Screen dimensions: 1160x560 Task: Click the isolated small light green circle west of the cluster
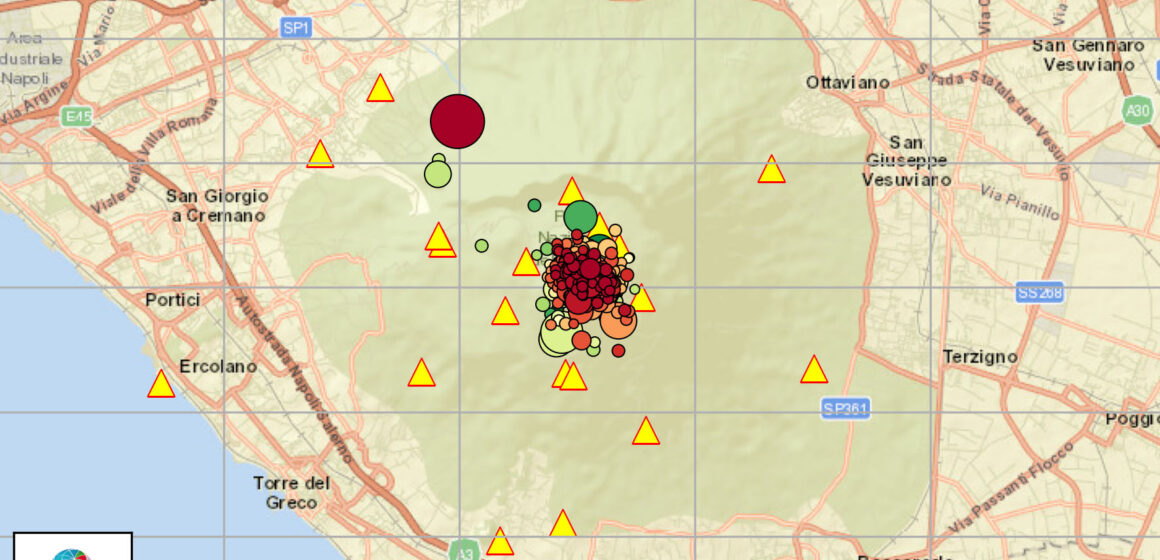(482, 246)
